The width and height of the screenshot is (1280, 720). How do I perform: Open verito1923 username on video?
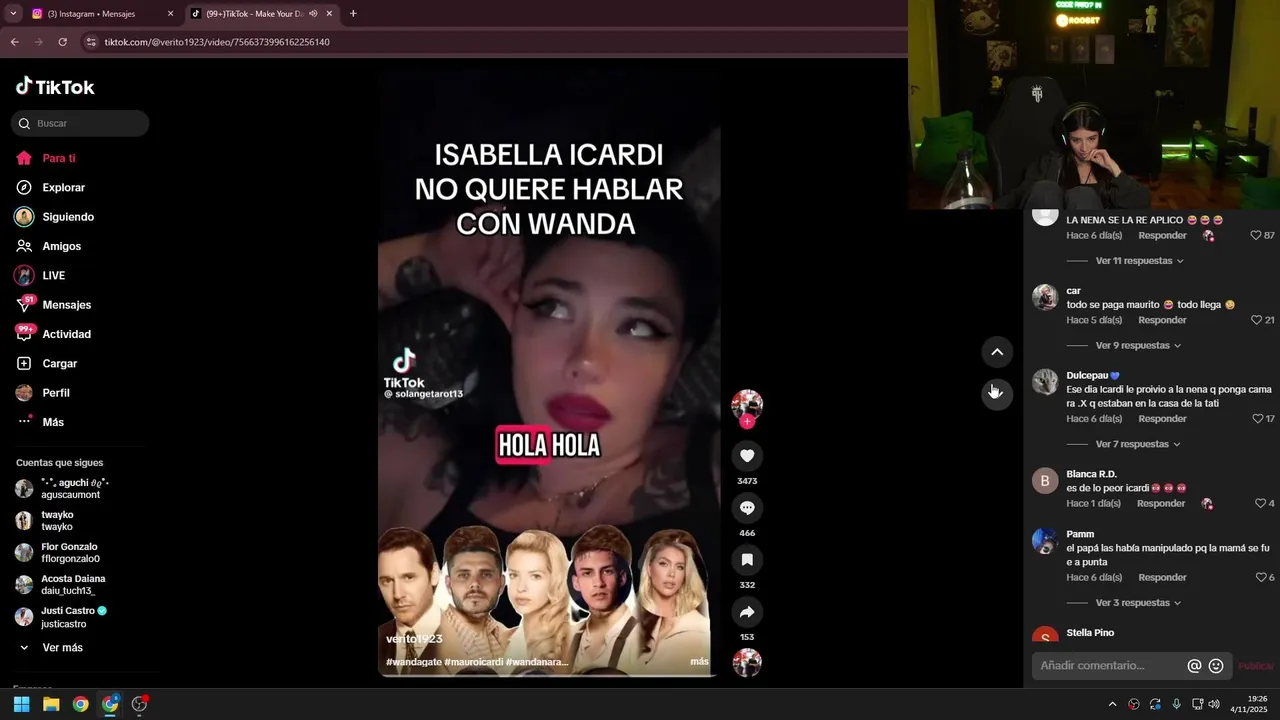(414, 639)
